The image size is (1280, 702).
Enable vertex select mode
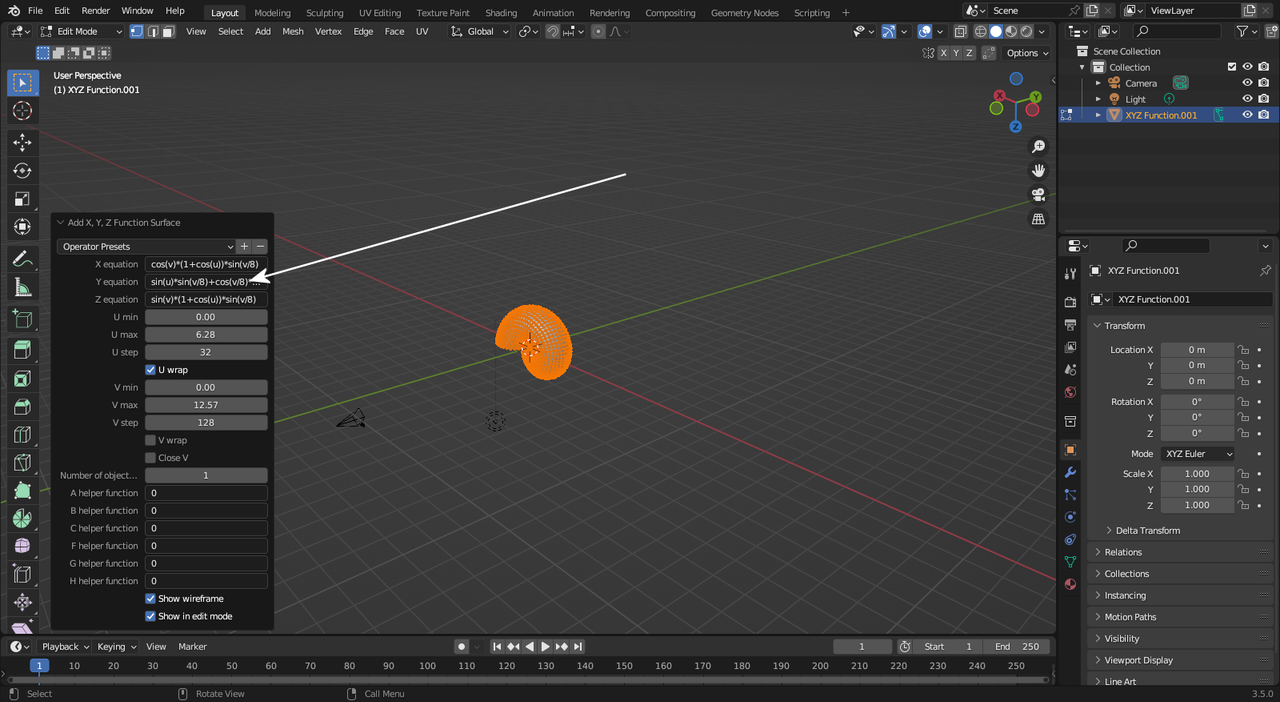point(137,31)
